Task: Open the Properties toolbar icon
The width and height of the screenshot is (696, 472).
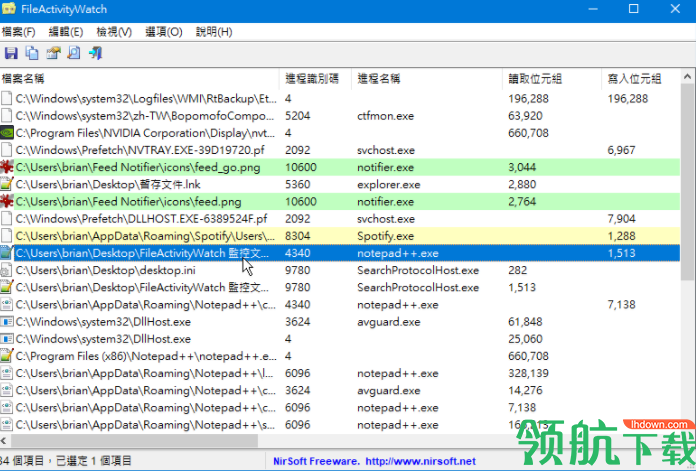Action: (x=53, y=53)
